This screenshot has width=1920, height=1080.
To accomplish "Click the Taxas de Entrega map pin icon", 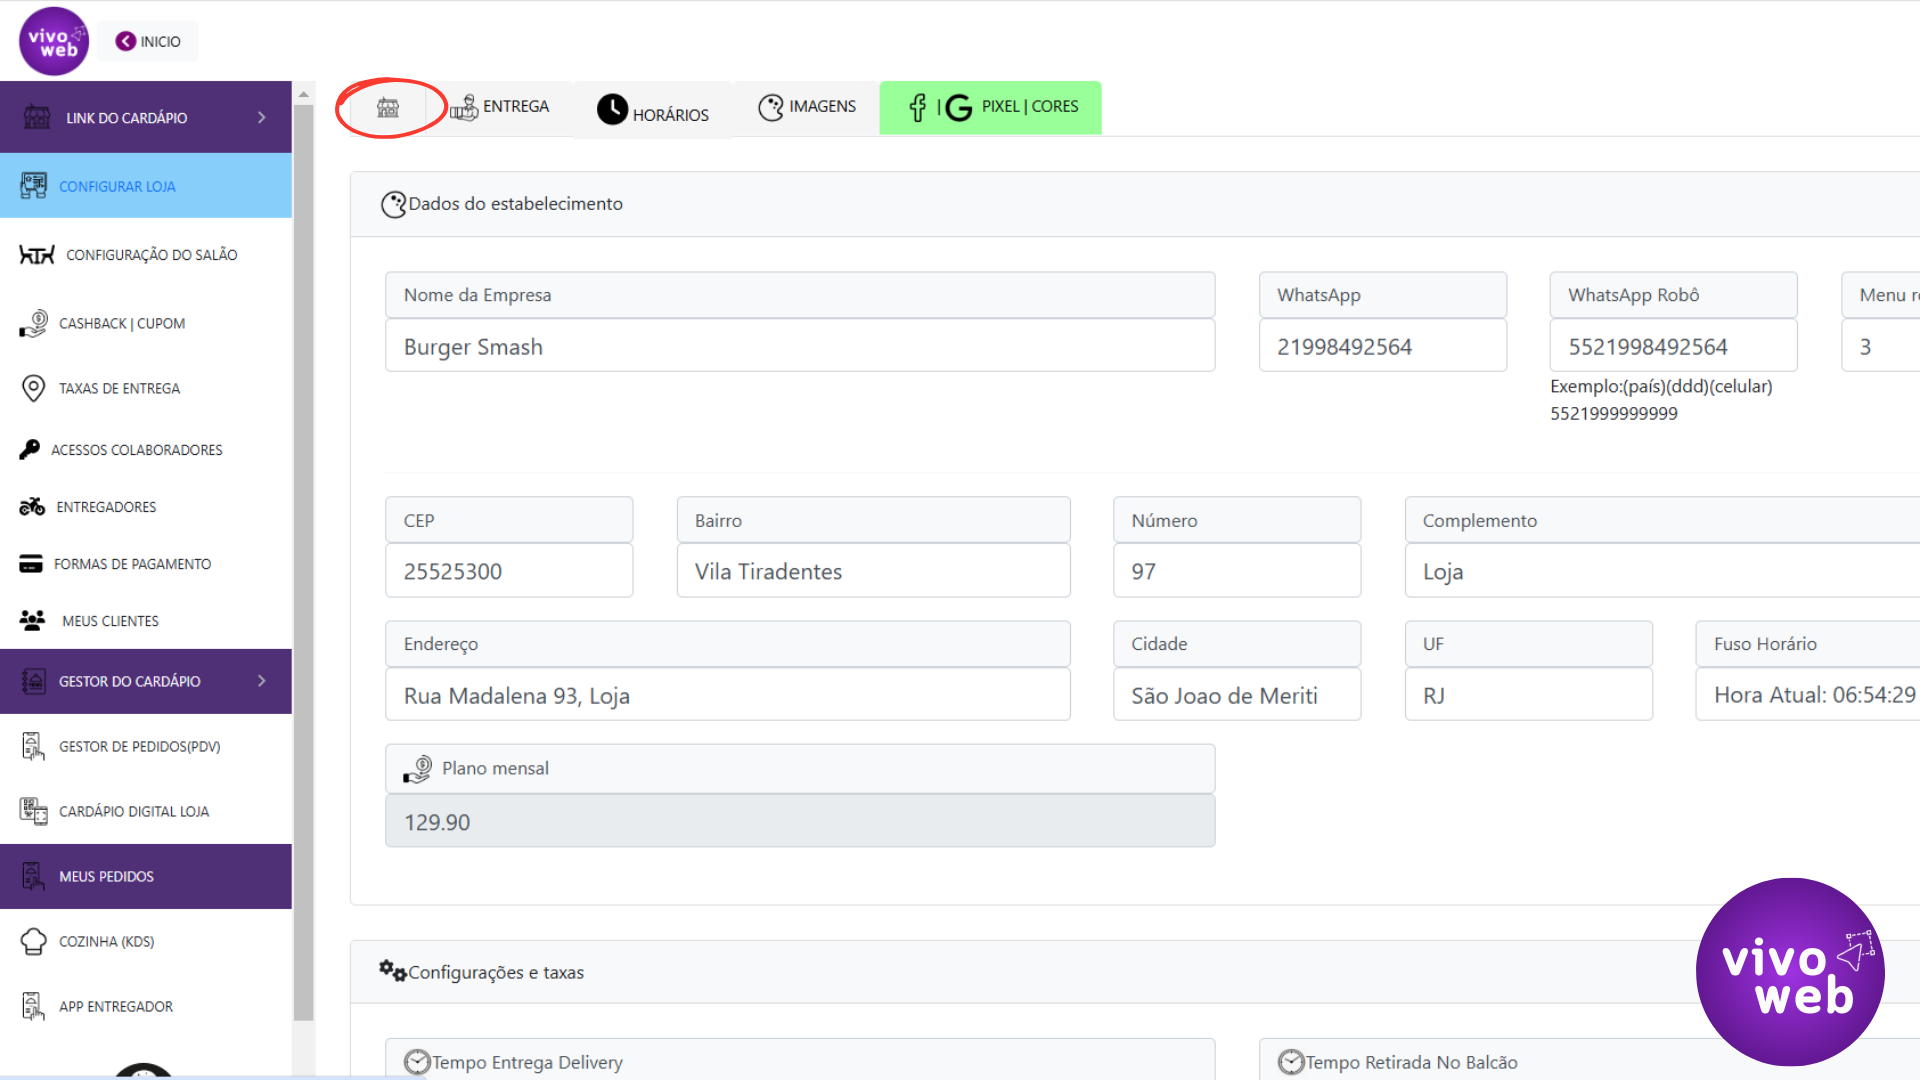I will click(33, 388).
